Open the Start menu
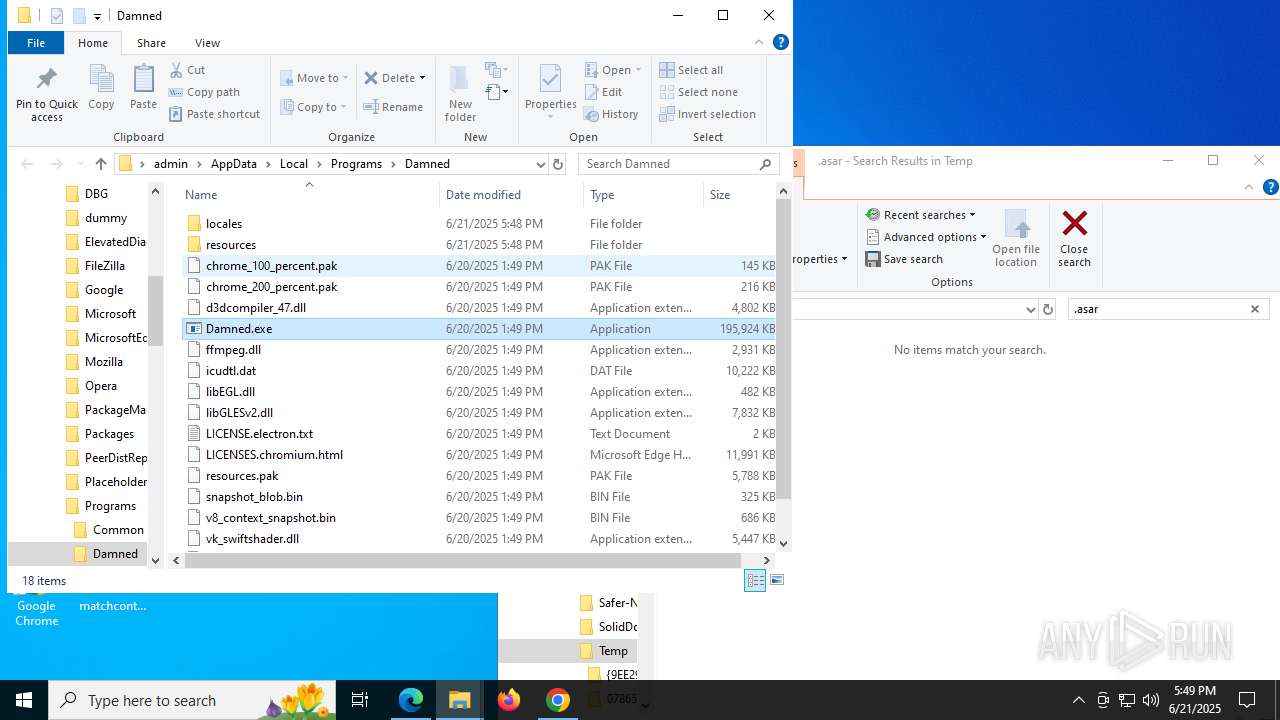Screen dimensions: 1280x720 click(x=24, y=700)
